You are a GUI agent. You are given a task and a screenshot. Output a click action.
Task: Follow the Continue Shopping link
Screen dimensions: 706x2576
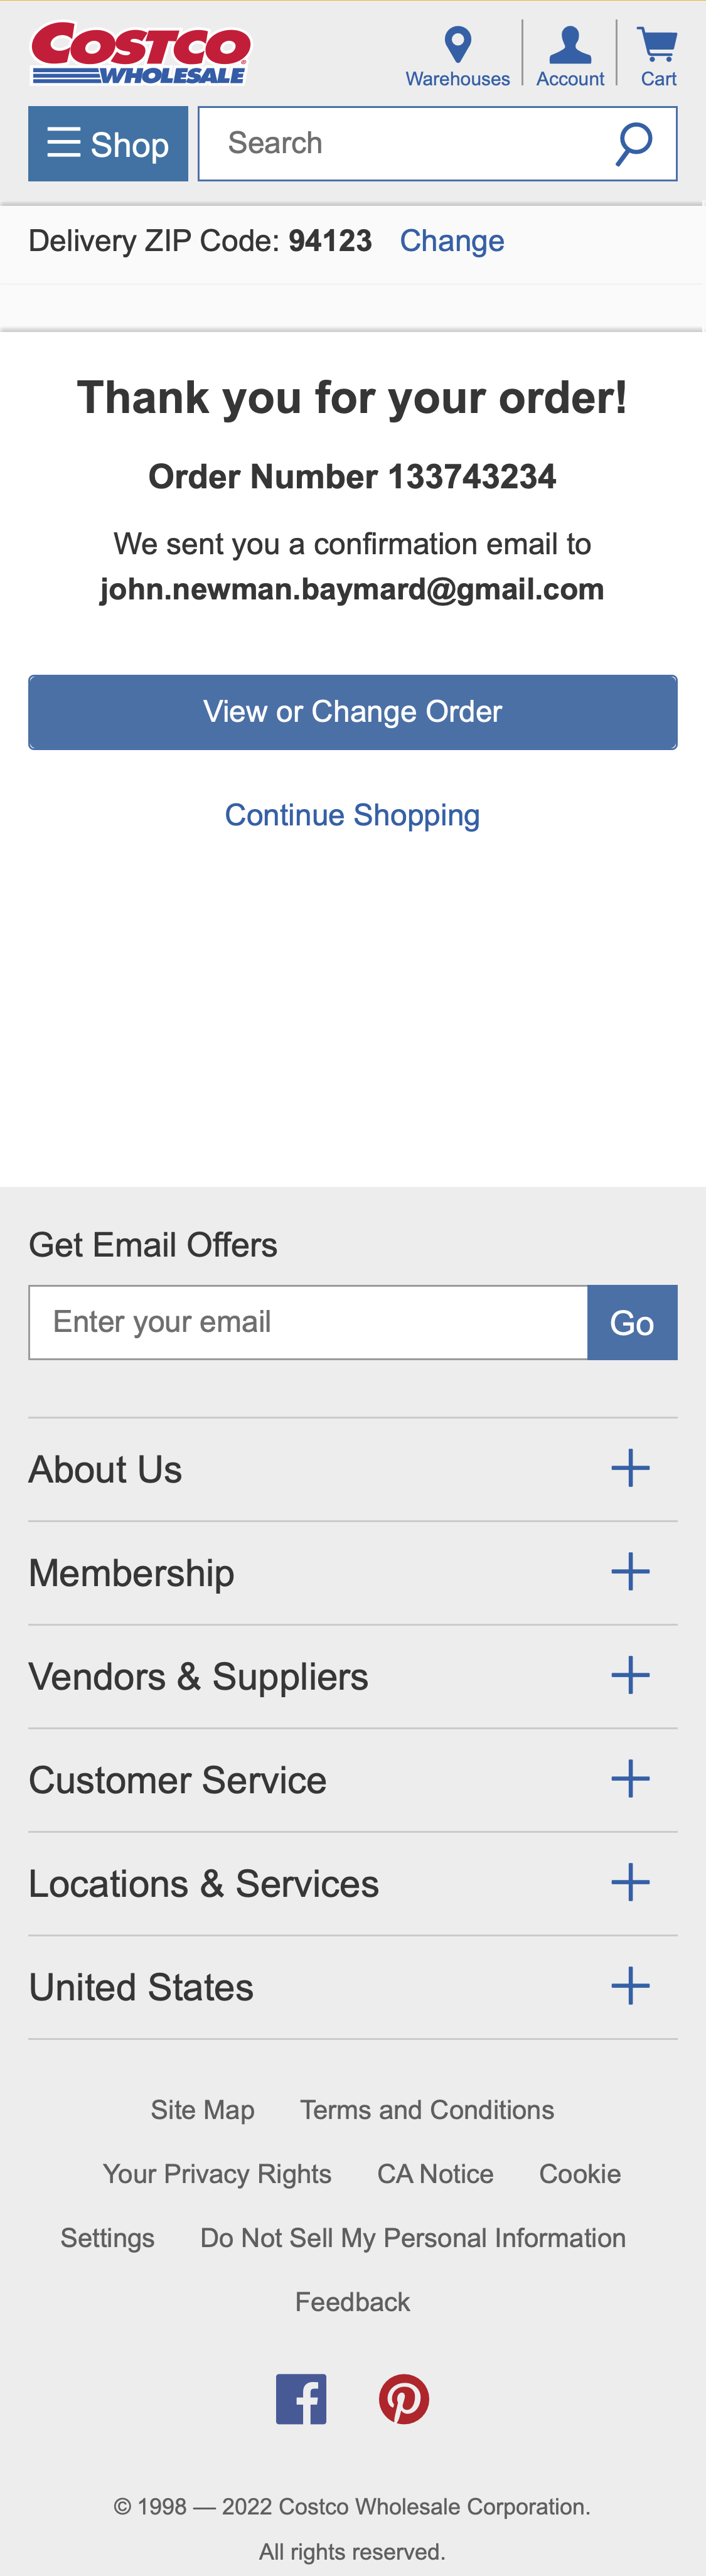point(352,815)
